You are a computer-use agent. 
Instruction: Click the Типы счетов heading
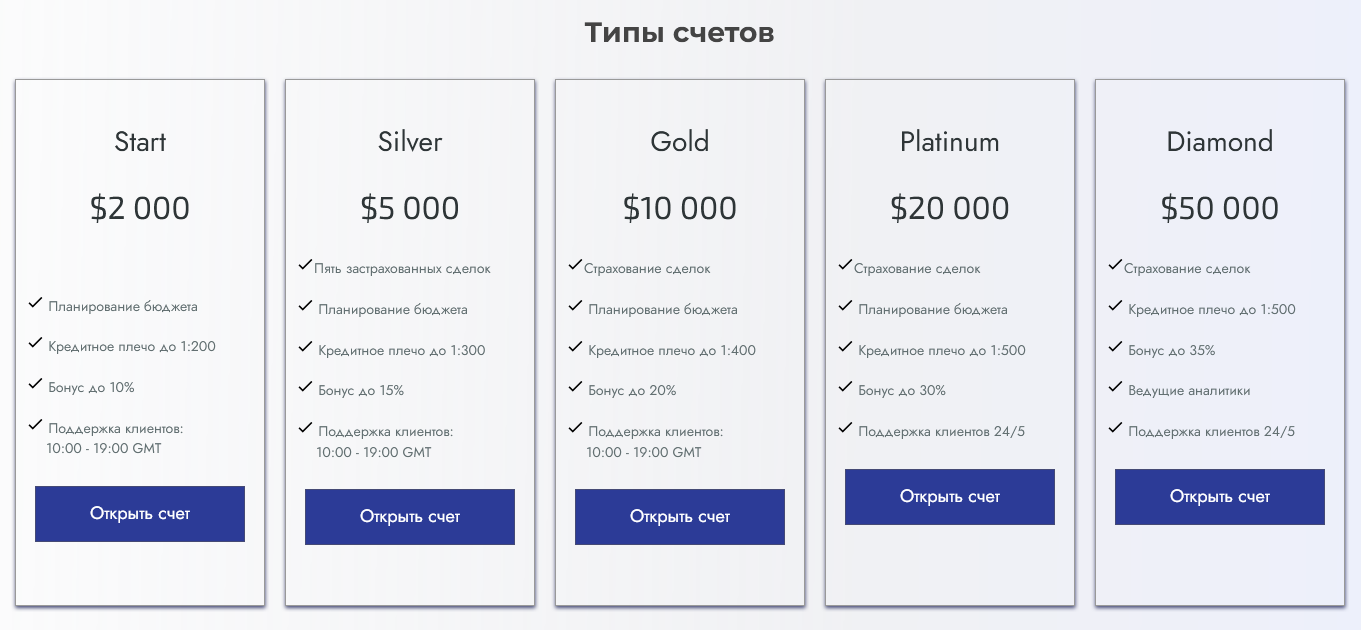point(680,31)
